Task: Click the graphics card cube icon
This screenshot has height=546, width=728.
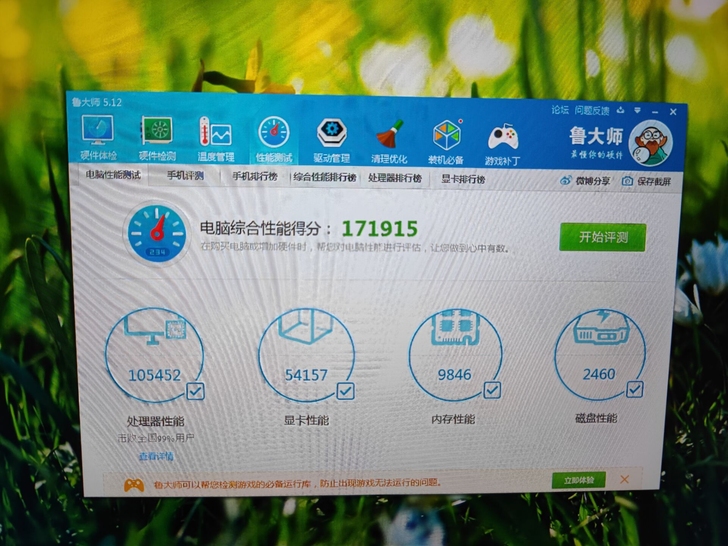Action: pyautogui.click(x=306, y=327)
